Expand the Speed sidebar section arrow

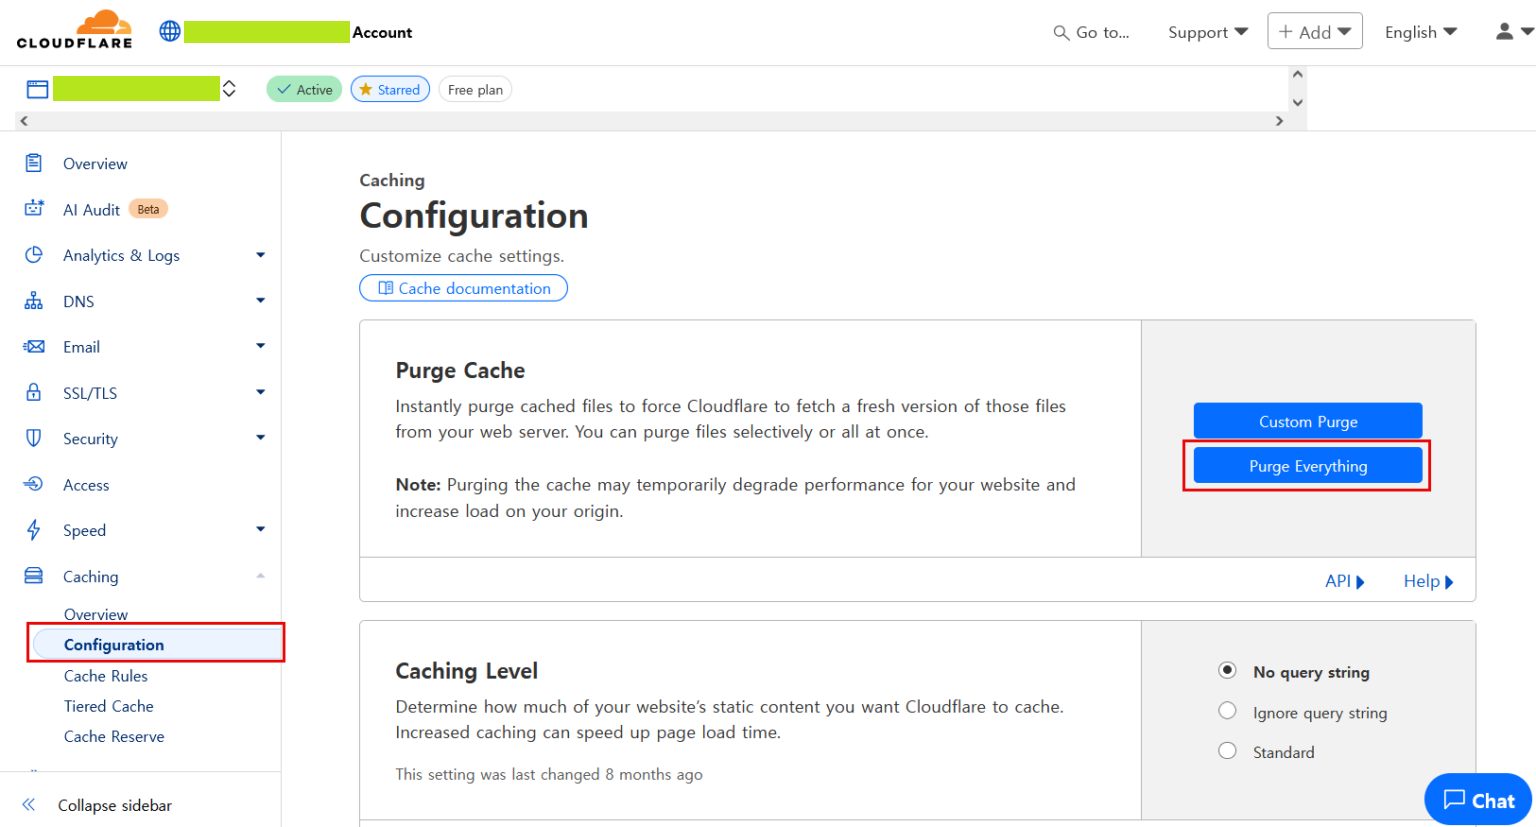click(261, 529)
